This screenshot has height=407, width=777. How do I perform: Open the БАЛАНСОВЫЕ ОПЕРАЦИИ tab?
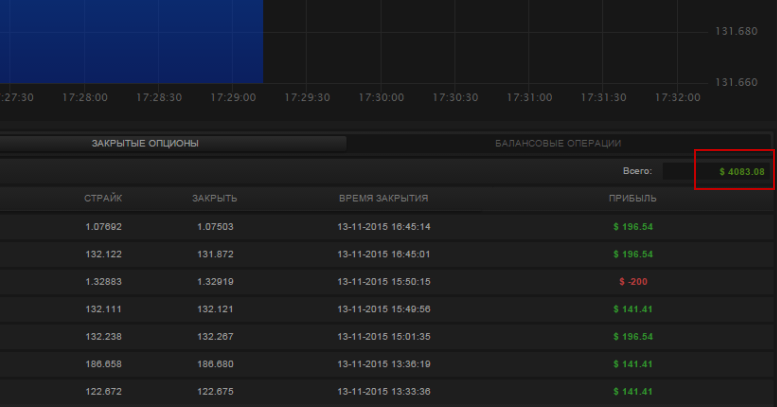click(558, 144)
